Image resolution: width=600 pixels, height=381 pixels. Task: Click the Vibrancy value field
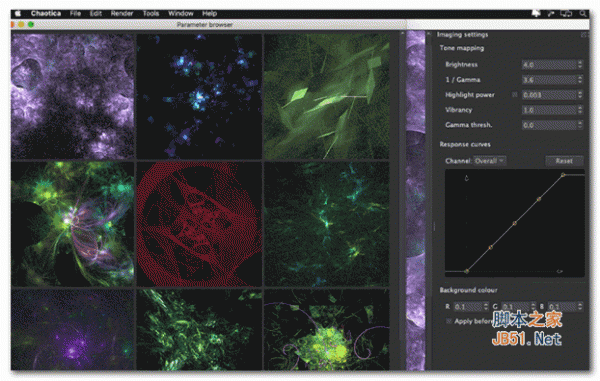click(549, 110)
